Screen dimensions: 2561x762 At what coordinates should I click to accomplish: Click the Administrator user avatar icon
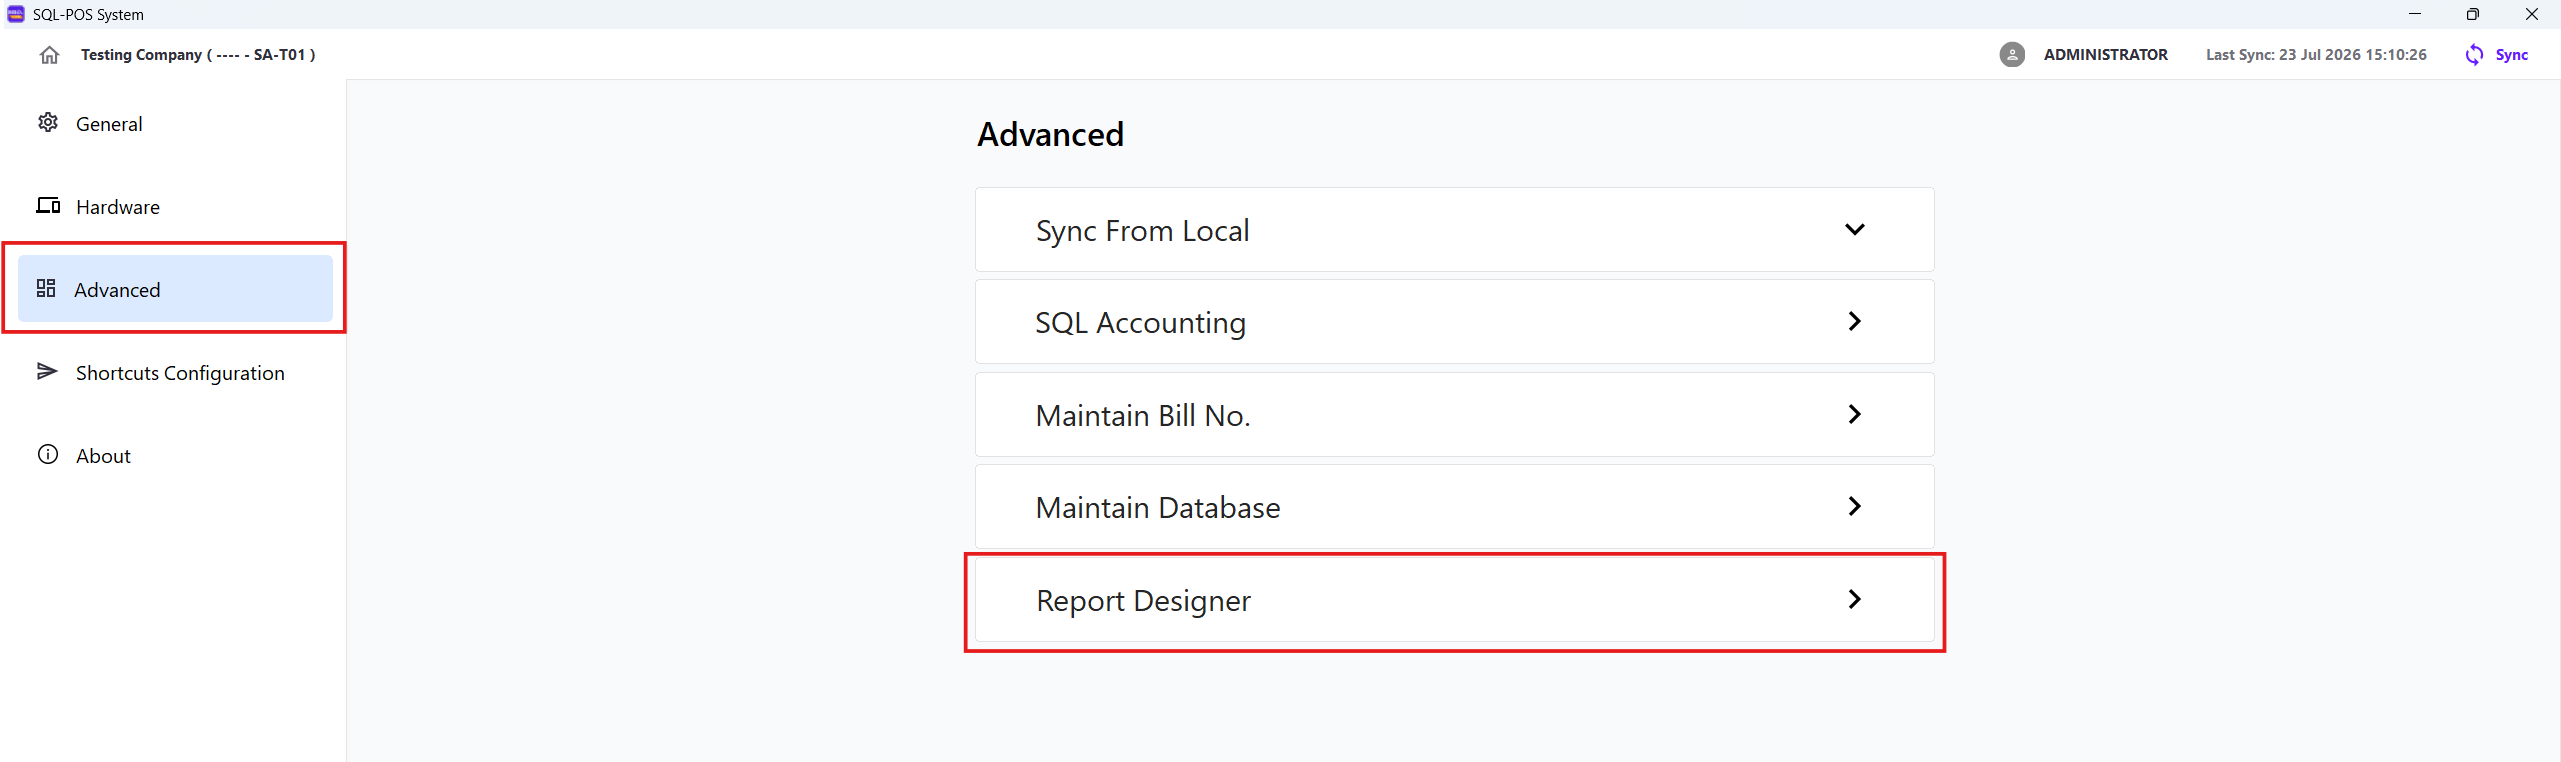click(x=2012, y=55)
